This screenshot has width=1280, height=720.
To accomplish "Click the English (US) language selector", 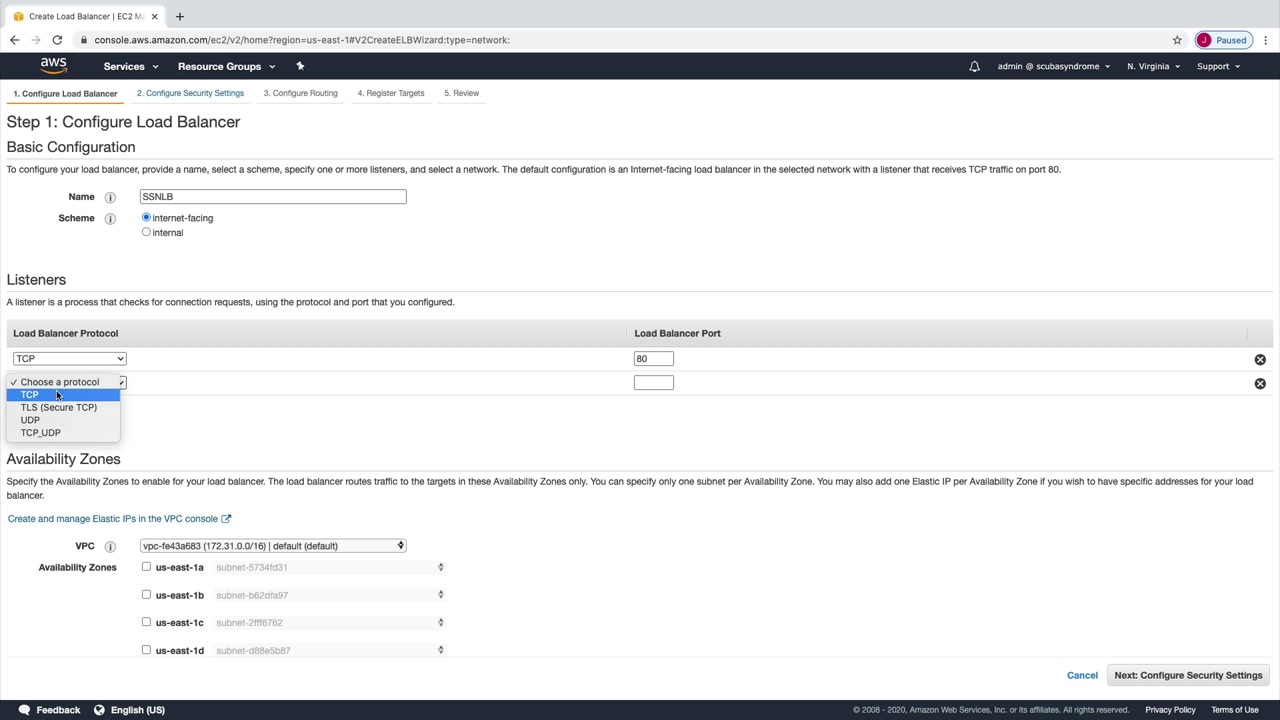I will (x=138, y=710).
